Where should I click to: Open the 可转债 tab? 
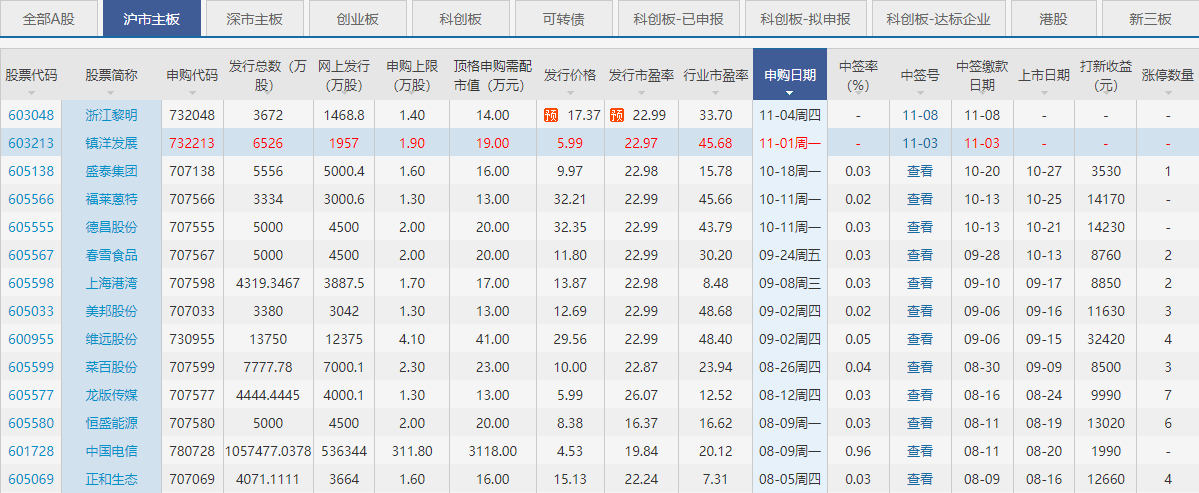tap(564, 19)
